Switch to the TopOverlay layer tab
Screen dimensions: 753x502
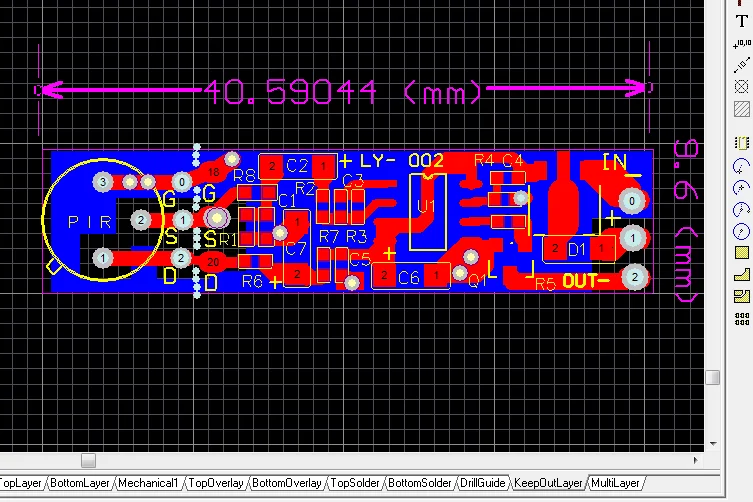pyautogui.click(x=217, y=483)
